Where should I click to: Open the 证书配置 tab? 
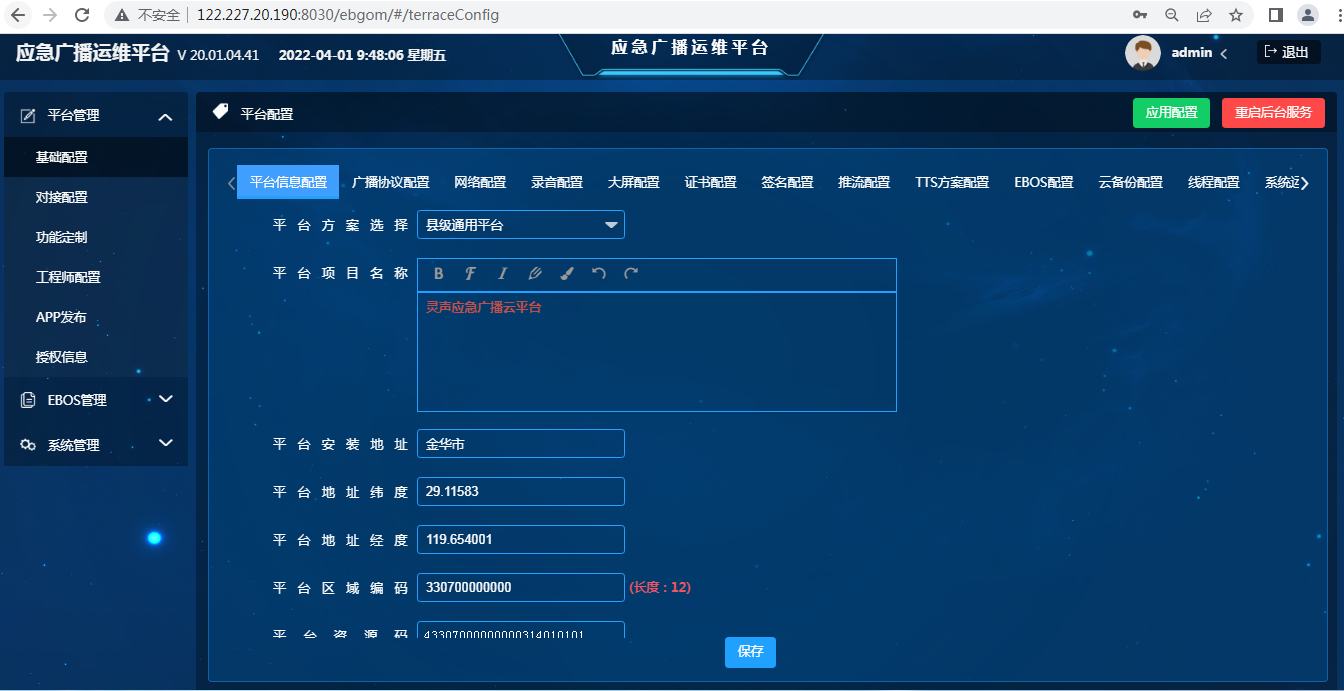710,183
